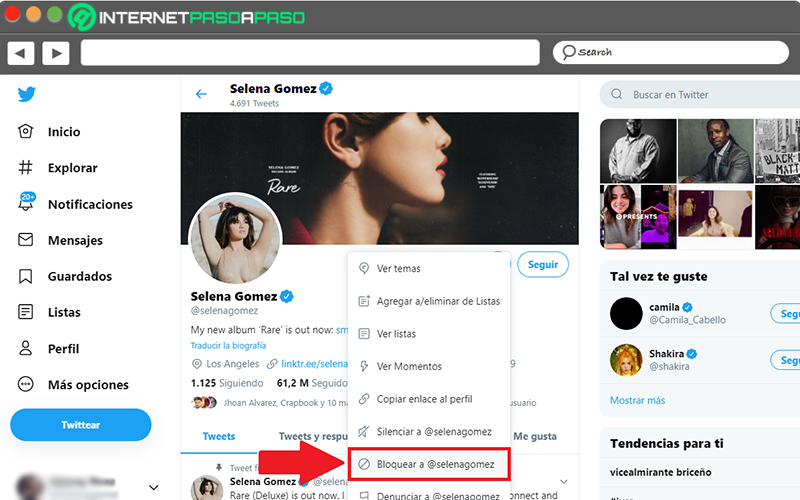Open Mensajes envelope icon
The width and height of the screenshot is (800, 500).
click(26, 240)
